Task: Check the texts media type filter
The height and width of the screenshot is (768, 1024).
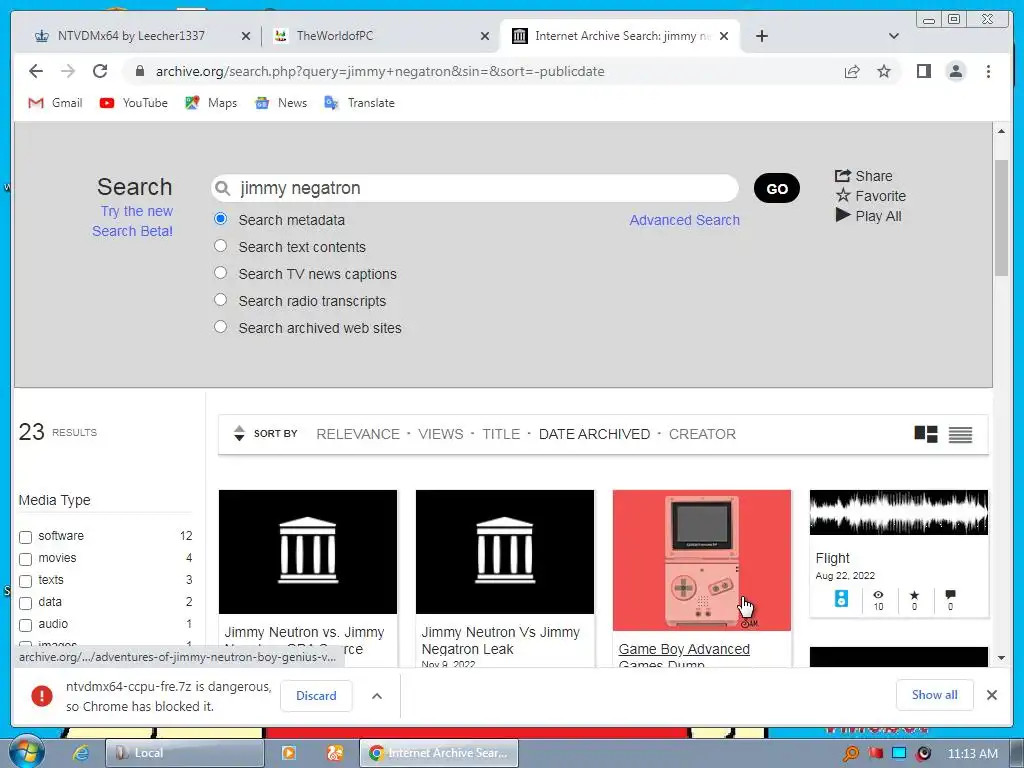Action: pos(25,581)
